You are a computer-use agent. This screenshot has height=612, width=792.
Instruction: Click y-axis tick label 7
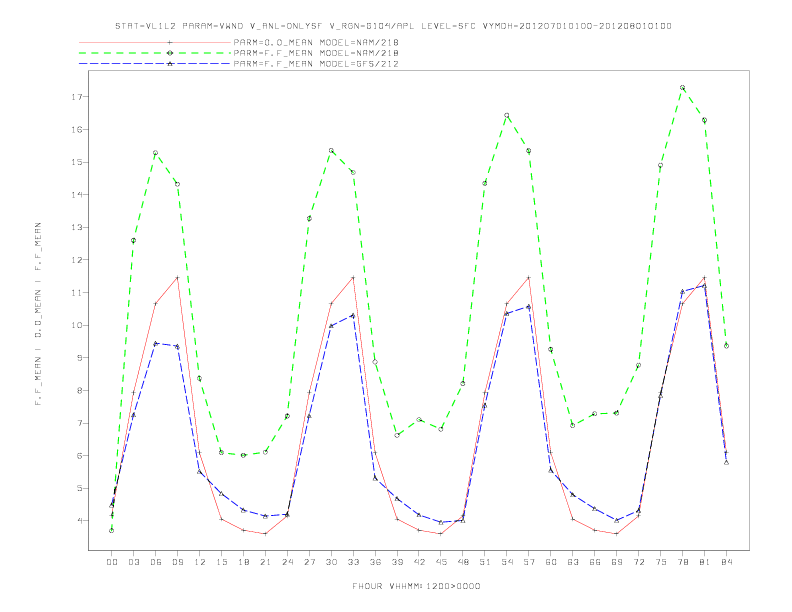[79, 423]
